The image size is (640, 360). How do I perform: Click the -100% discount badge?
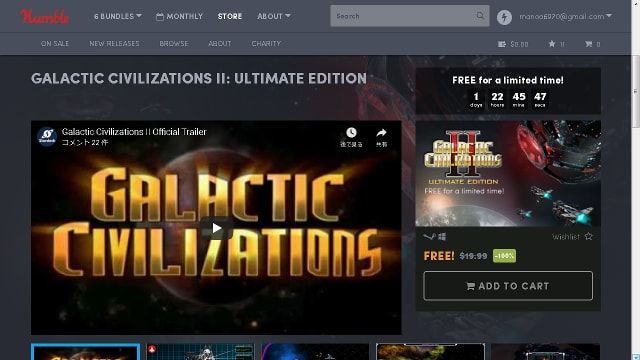tap(504, 256)
